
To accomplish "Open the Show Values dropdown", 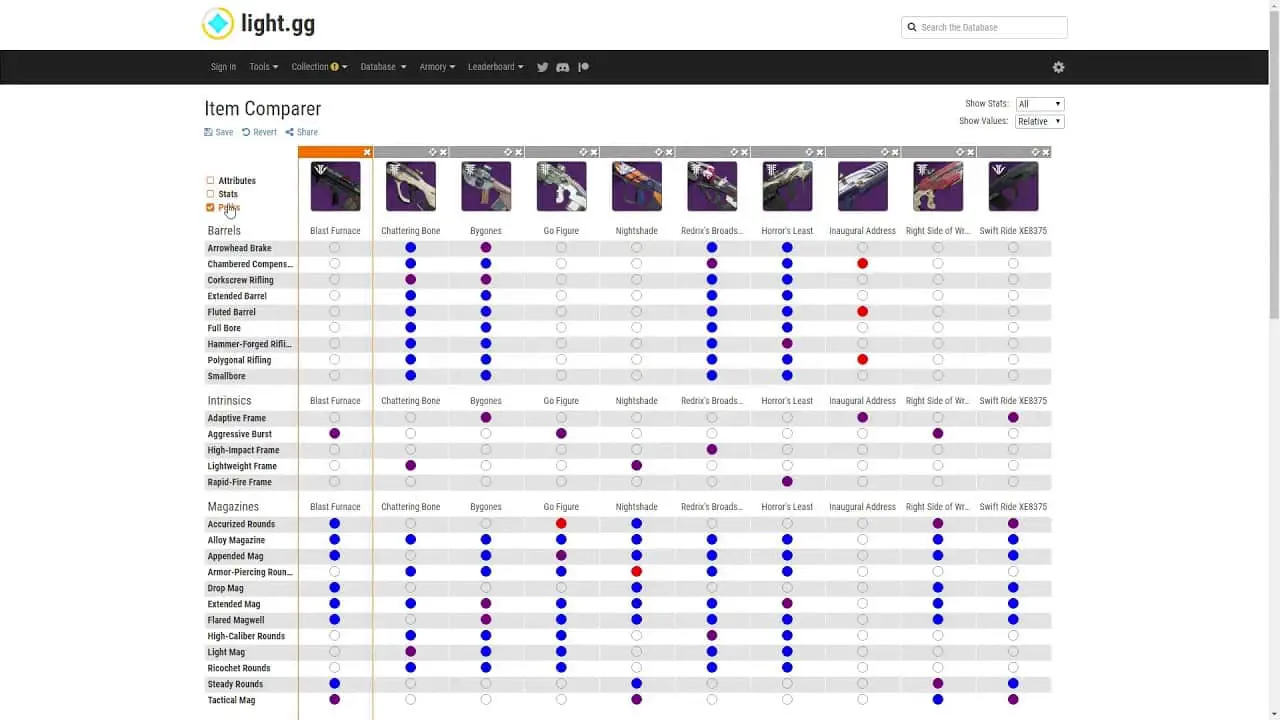I will click(x=1040, y=121).
